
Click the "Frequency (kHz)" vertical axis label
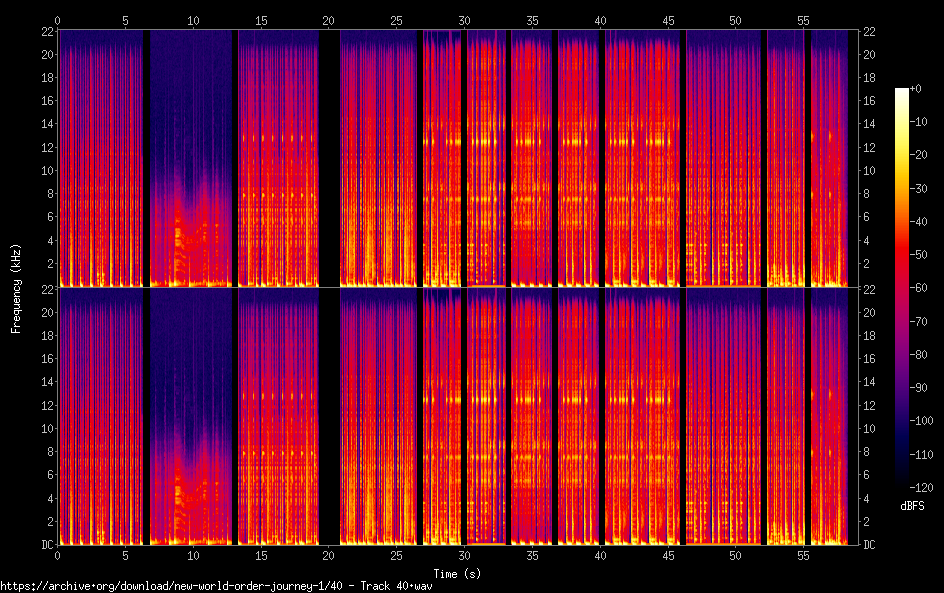16,287
